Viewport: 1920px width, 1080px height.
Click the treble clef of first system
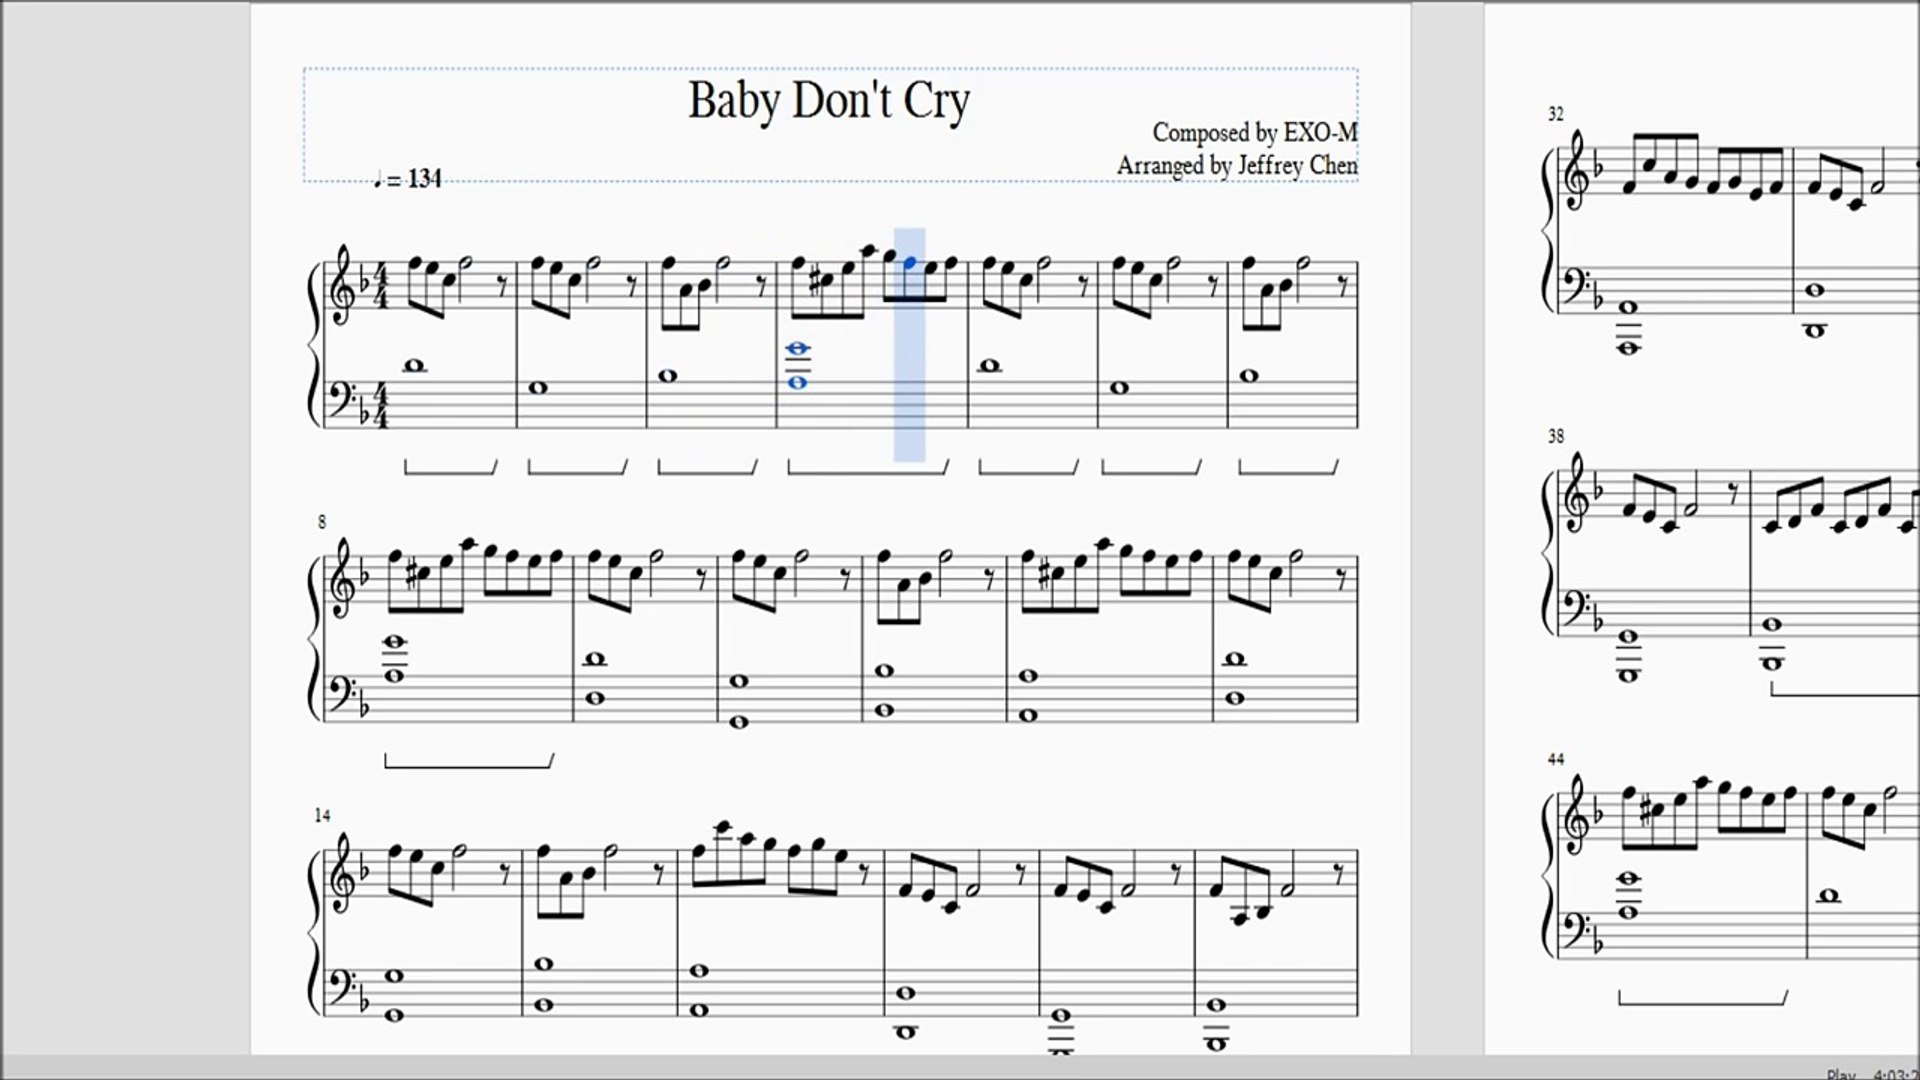[343, 284]
